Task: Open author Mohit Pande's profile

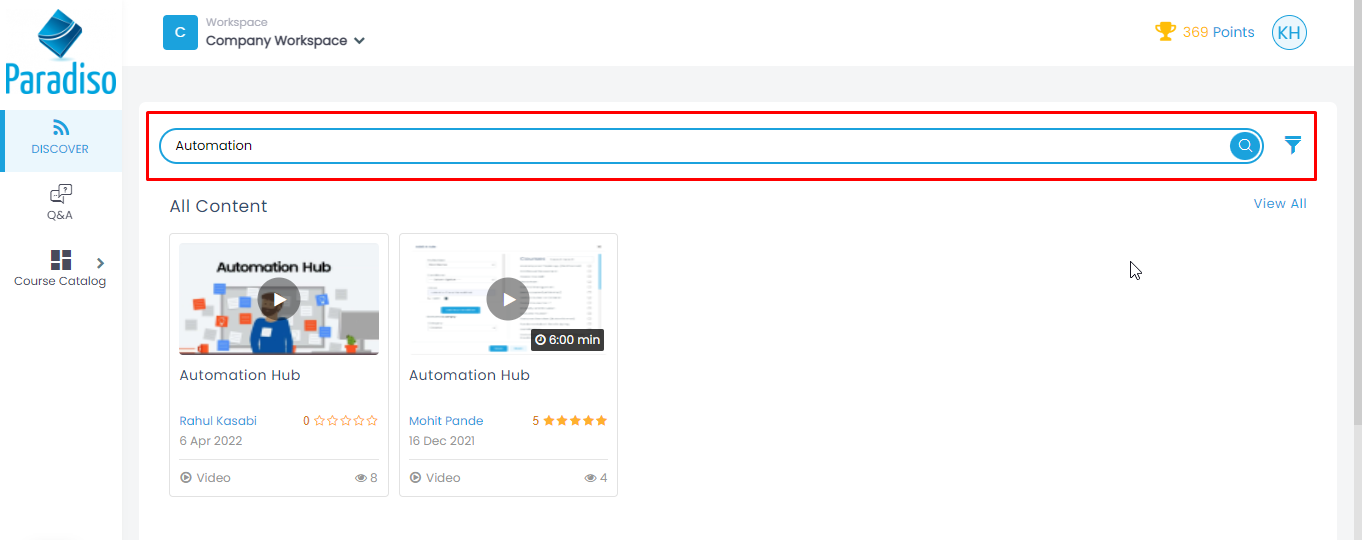Action: pos(446,421)
